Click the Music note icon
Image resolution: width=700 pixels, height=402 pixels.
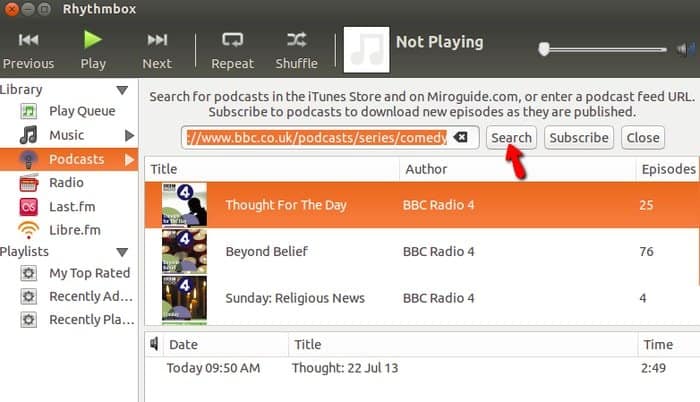point(29,135)
